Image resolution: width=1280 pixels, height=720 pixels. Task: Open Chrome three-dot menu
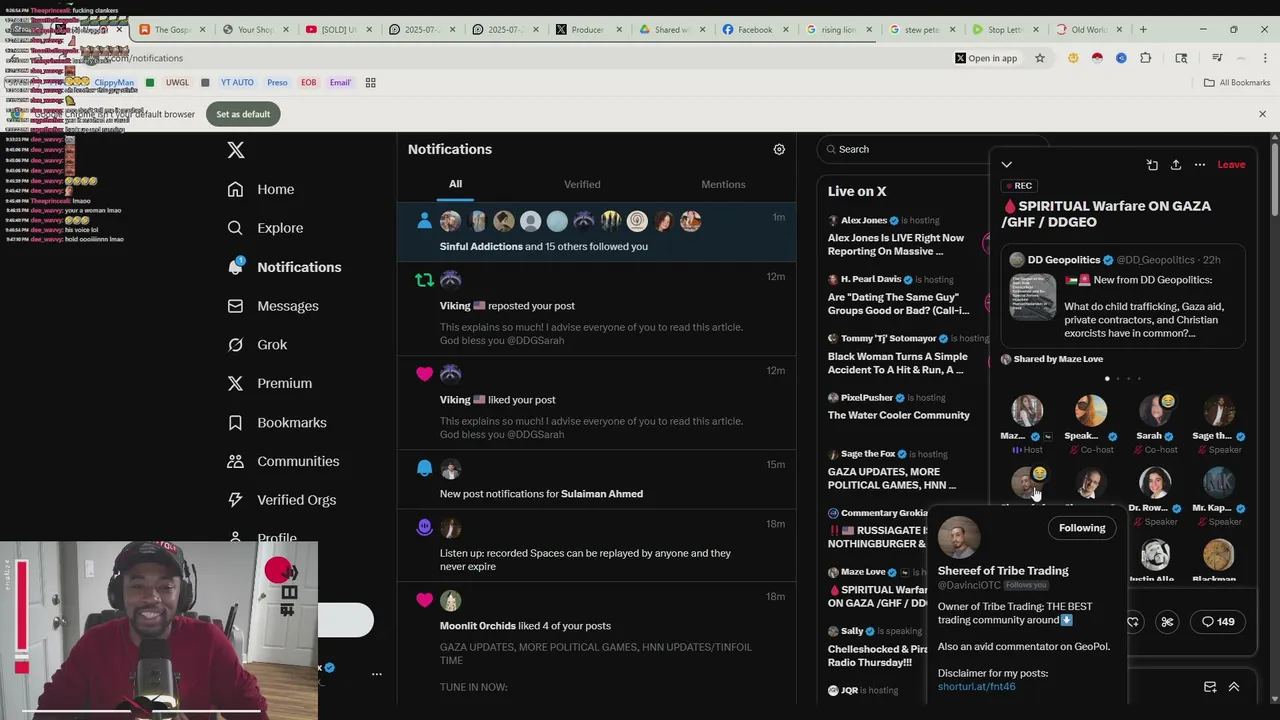[x=1265, y=58]
